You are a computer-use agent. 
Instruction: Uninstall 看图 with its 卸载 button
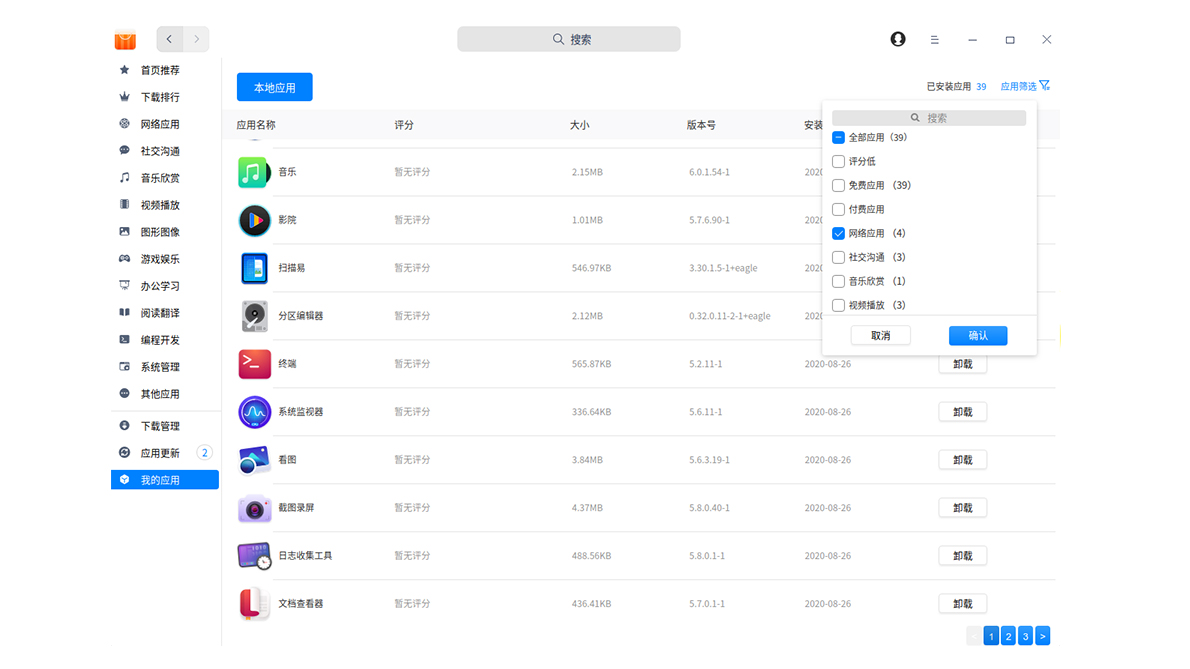(962, 460)
